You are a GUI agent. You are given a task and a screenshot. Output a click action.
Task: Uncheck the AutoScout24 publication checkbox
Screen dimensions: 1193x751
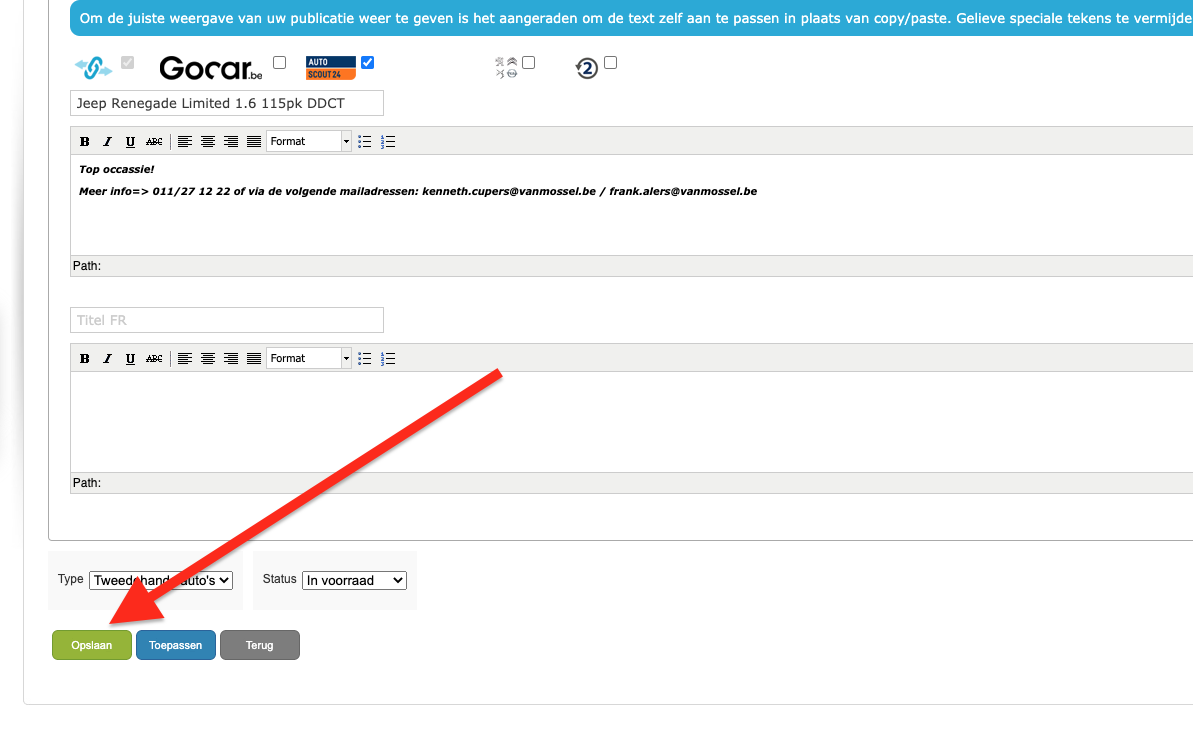pyautogui.click(x=367, y=62)
